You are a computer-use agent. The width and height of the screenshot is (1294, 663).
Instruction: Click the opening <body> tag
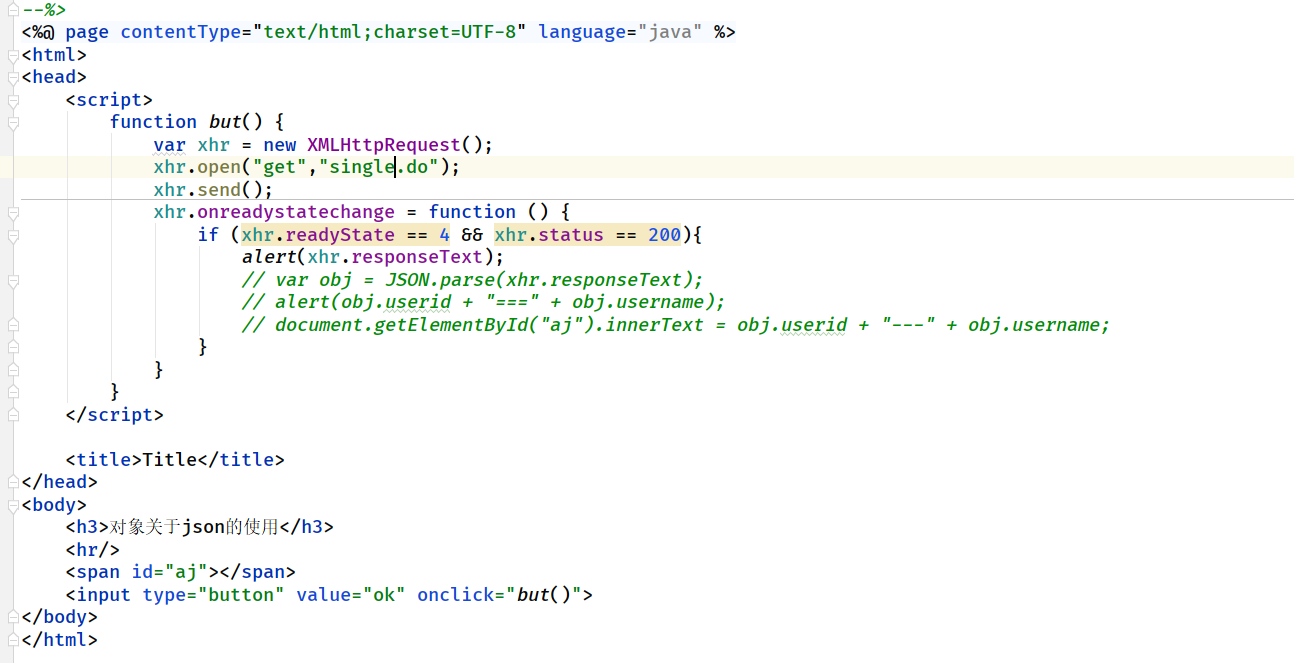[x=54, y=505]
